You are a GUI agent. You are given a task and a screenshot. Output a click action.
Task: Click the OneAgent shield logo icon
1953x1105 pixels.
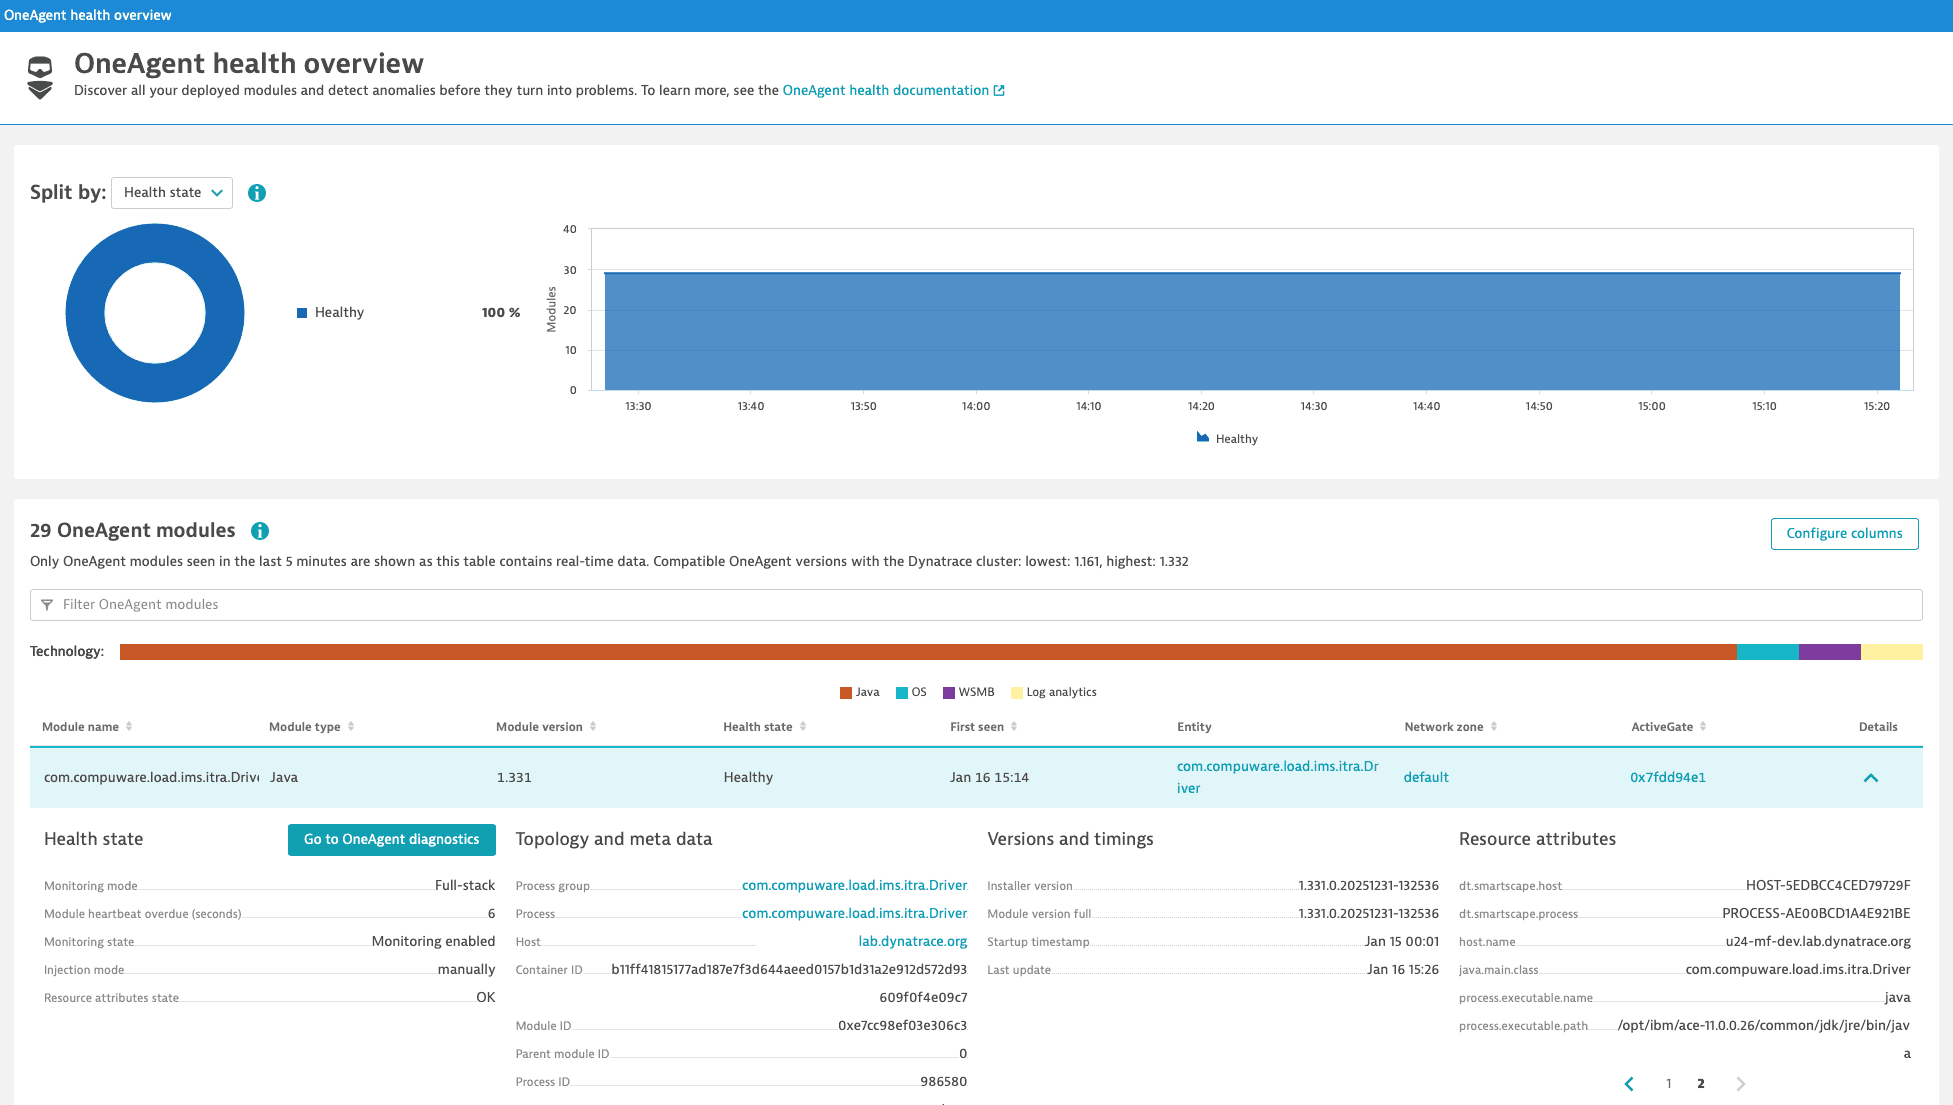point(40,77)
